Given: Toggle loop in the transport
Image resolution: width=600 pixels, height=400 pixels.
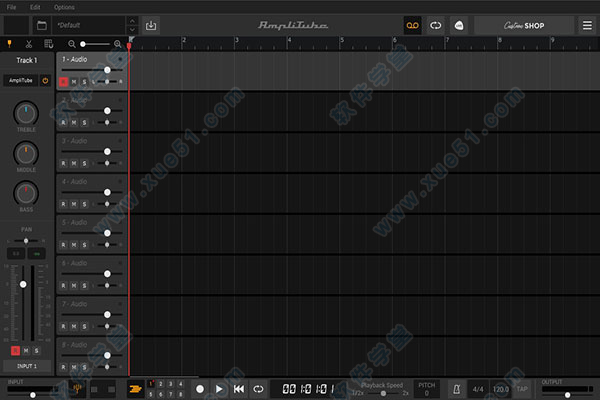Looking at the screenshot, I should (258, 389).
